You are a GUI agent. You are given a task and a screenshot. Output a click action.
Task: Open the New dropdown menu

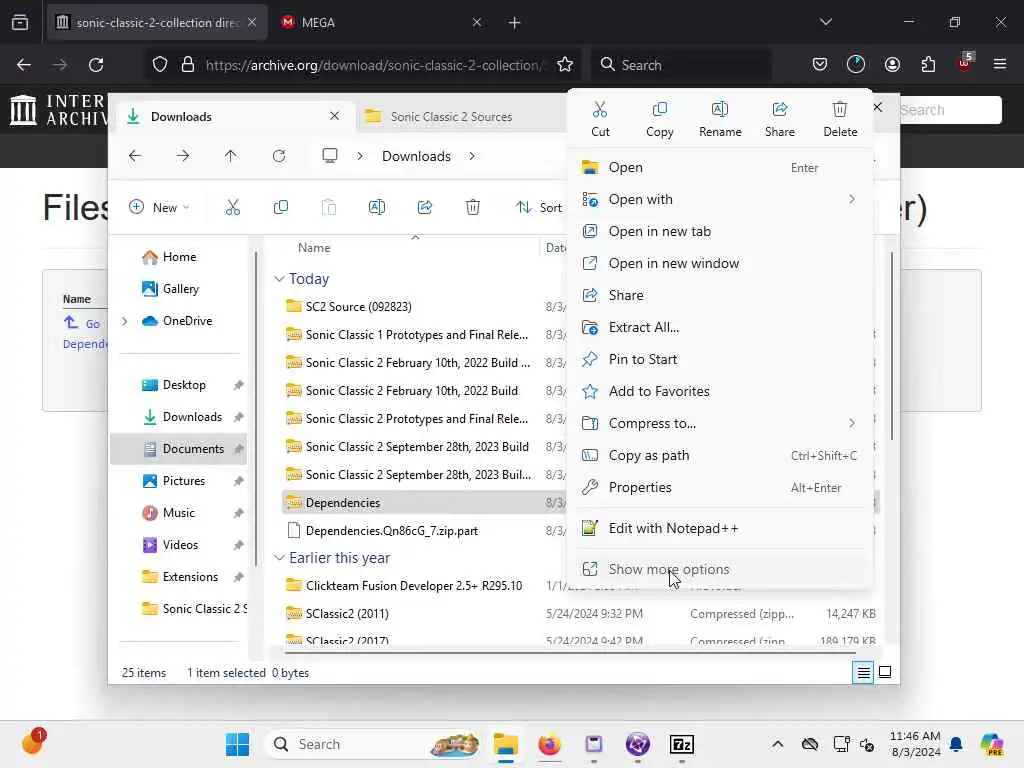[x=159, y=208]
